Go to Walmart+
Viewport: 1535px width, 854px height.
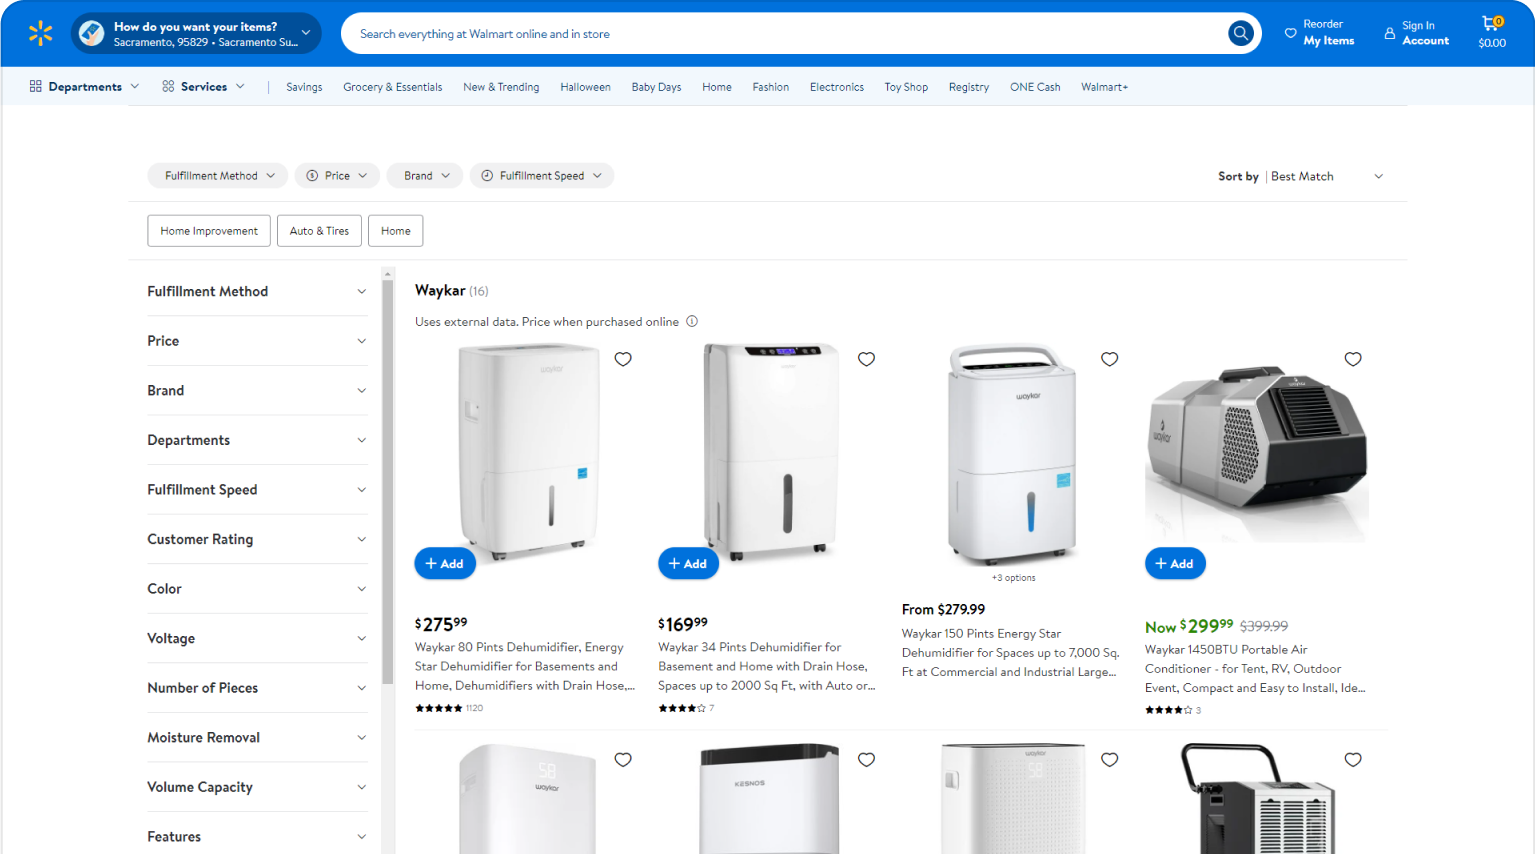1104,87
